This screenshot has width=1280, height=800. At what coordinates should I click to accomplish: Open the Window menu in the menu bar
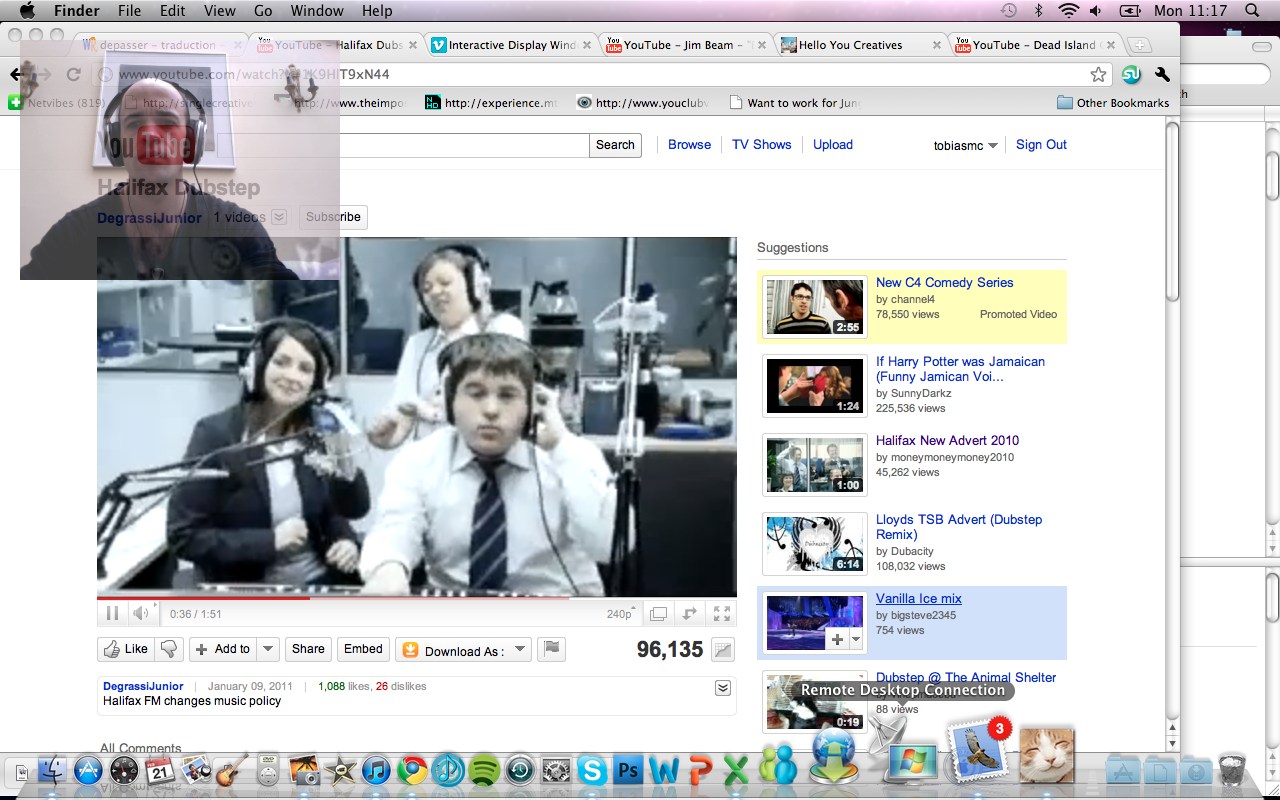point(316,11)
